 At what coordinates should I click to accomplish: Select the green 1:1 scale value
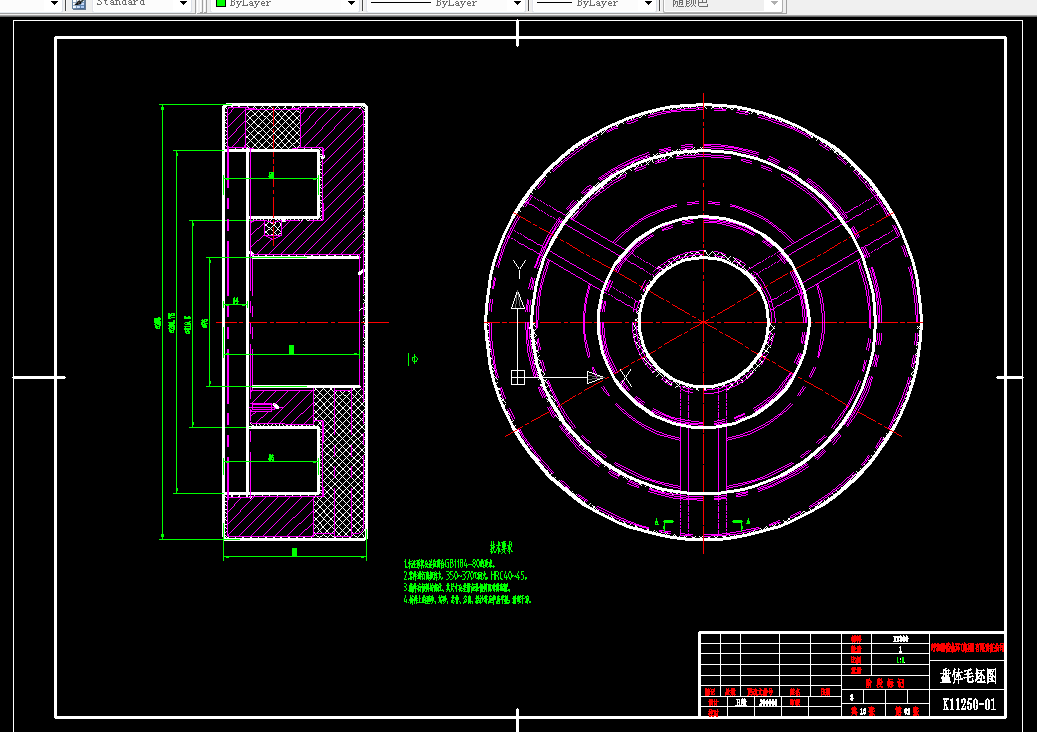tap(901, 660)
